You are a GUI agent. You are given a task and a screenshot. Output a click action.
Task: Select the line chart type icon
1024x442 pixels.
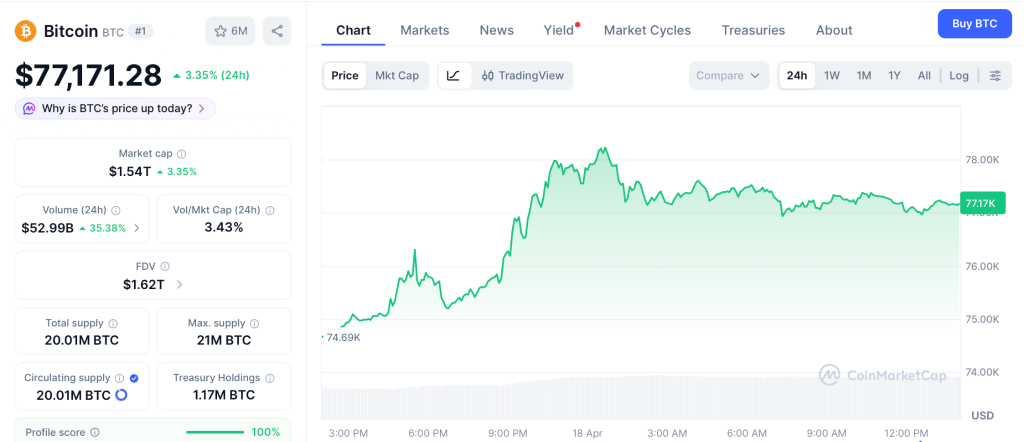coord(453,75)
